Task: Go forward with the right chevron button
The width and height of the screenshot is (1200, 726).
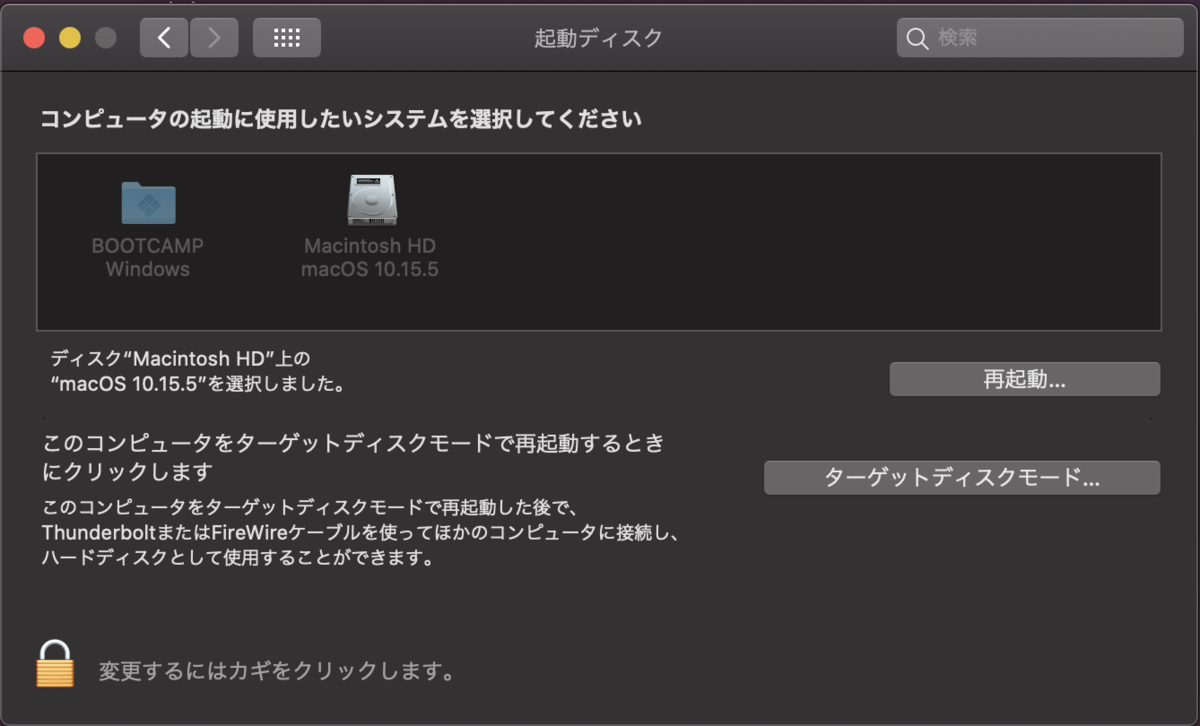Action: click(x=214, y=38)
